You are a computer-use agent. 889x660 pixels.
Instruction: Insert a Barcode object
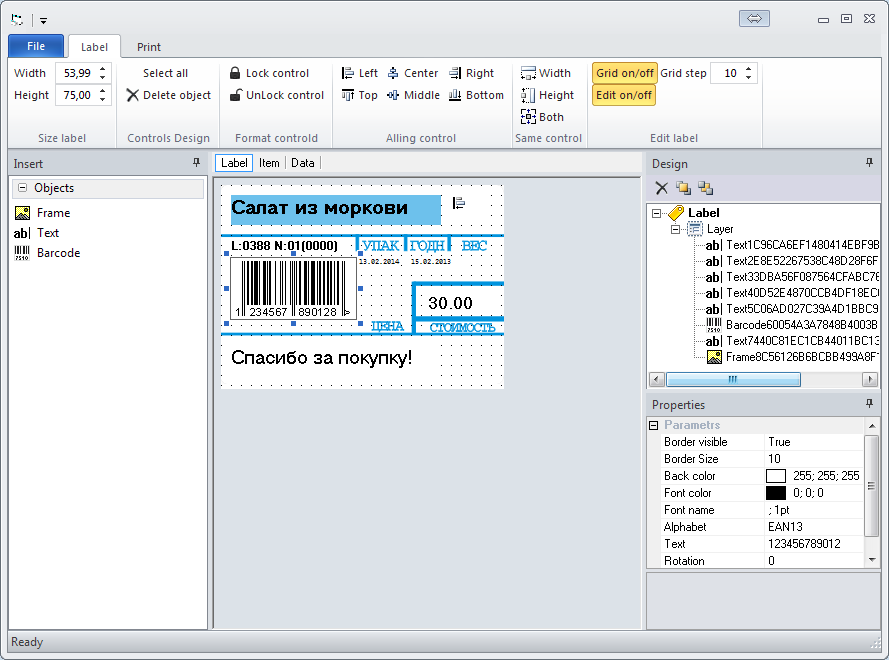tap(58, 253)
